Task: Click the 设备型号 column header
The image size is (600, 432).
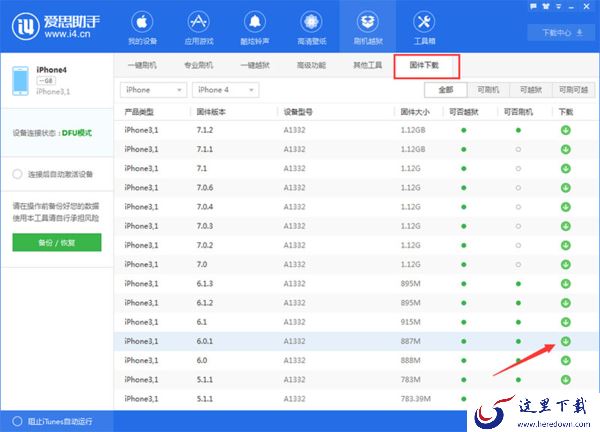Action: (x=298, y=112)
